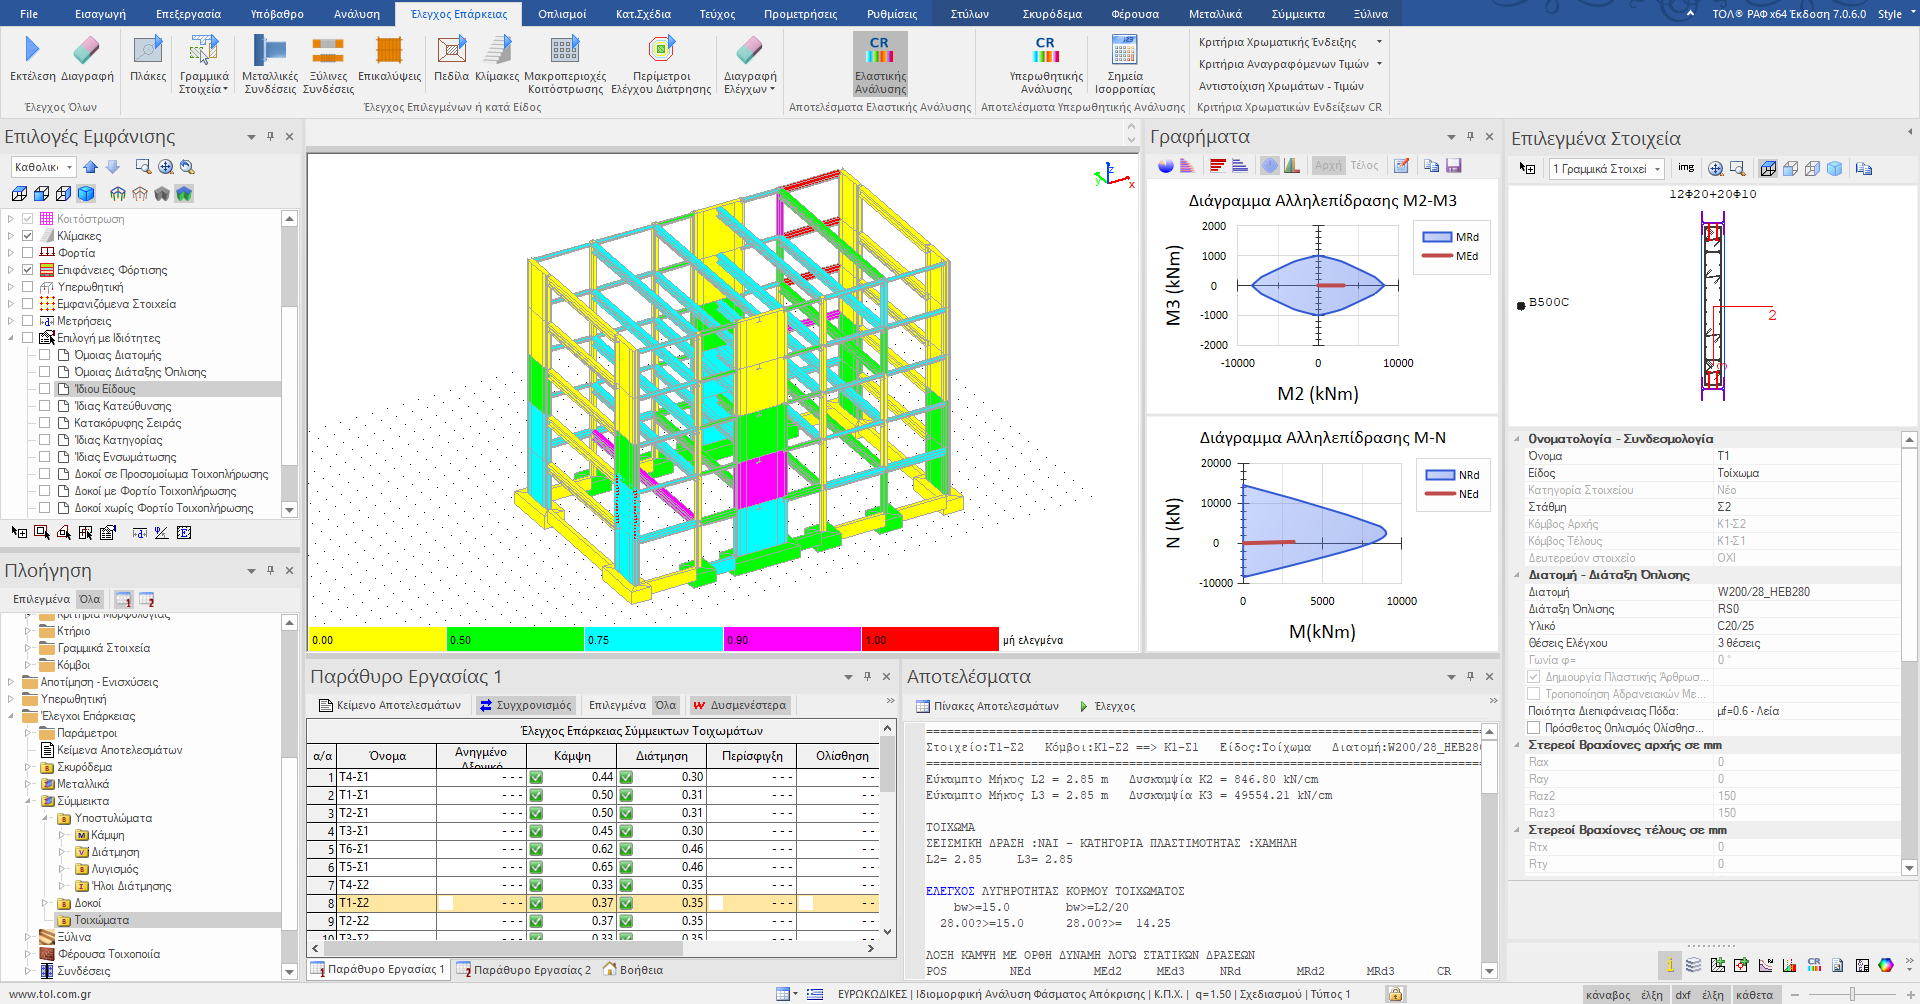This screenshot has width=1920, height=1004.
Task: Open the Μεταλλικές Συνδέσεις tool
Action: coord(270,50)
